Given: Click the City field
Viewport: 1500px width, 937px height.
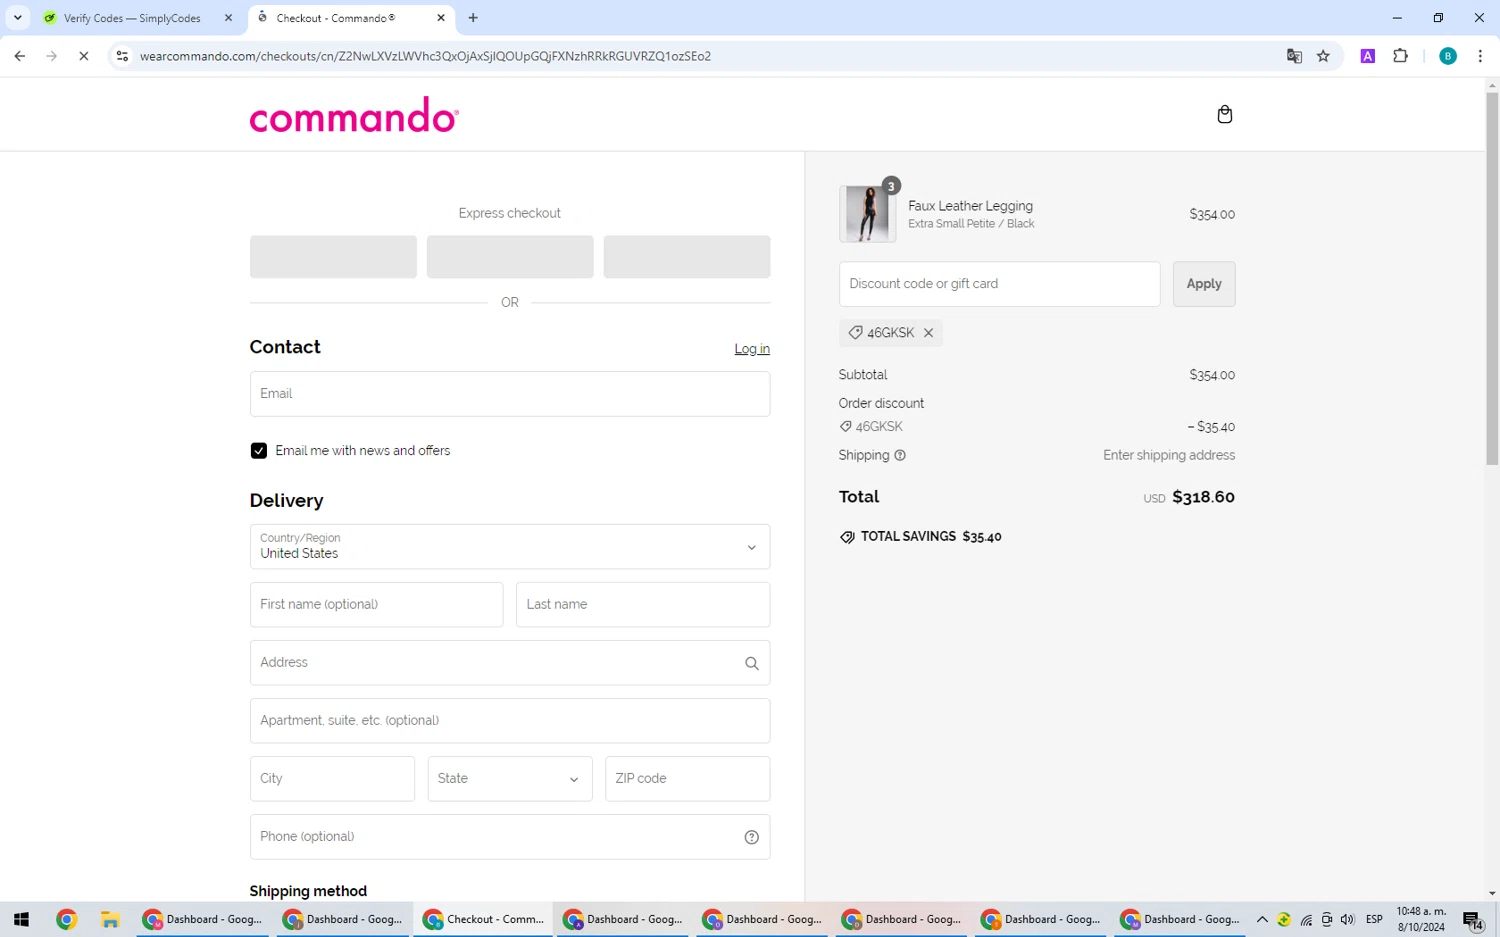Looking at the screenshot, I should [x=332, y=779].
